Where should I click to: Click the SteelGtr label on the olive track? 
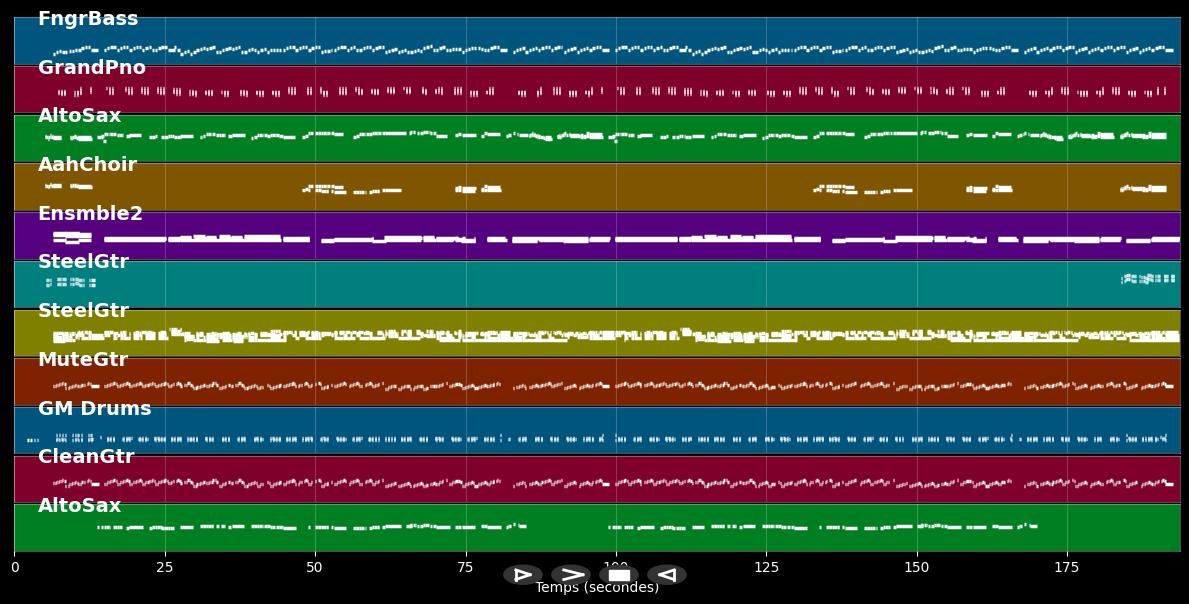click(83, 311)
